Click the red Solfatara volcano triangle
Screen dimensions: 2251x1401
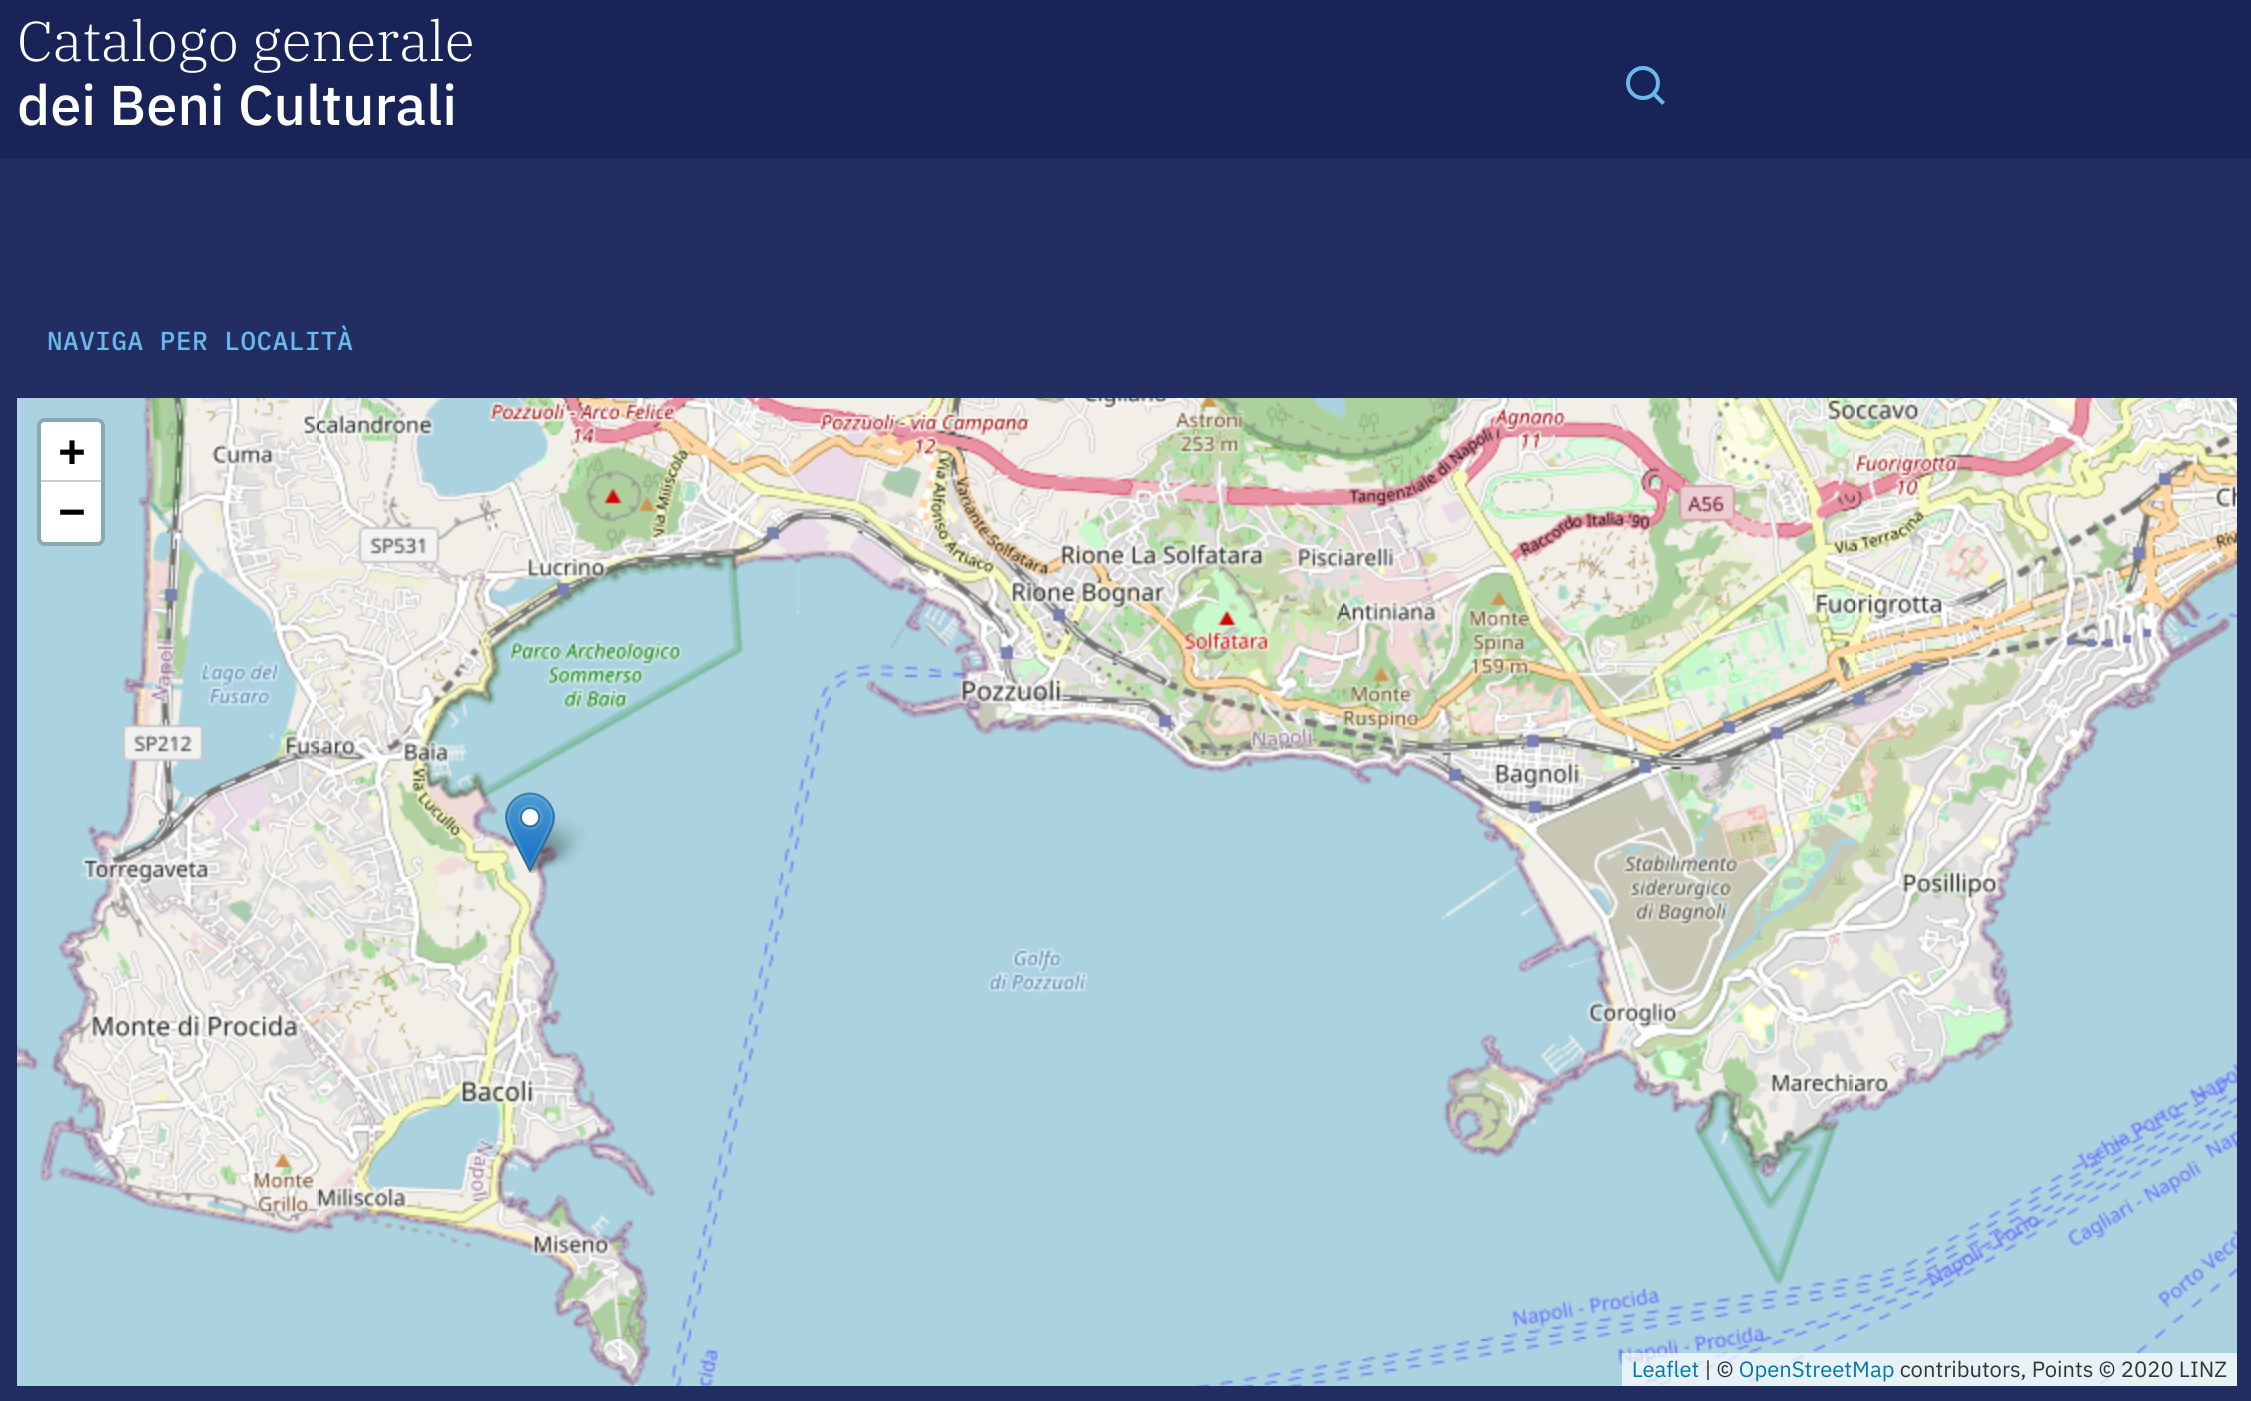pos(1227,619)
